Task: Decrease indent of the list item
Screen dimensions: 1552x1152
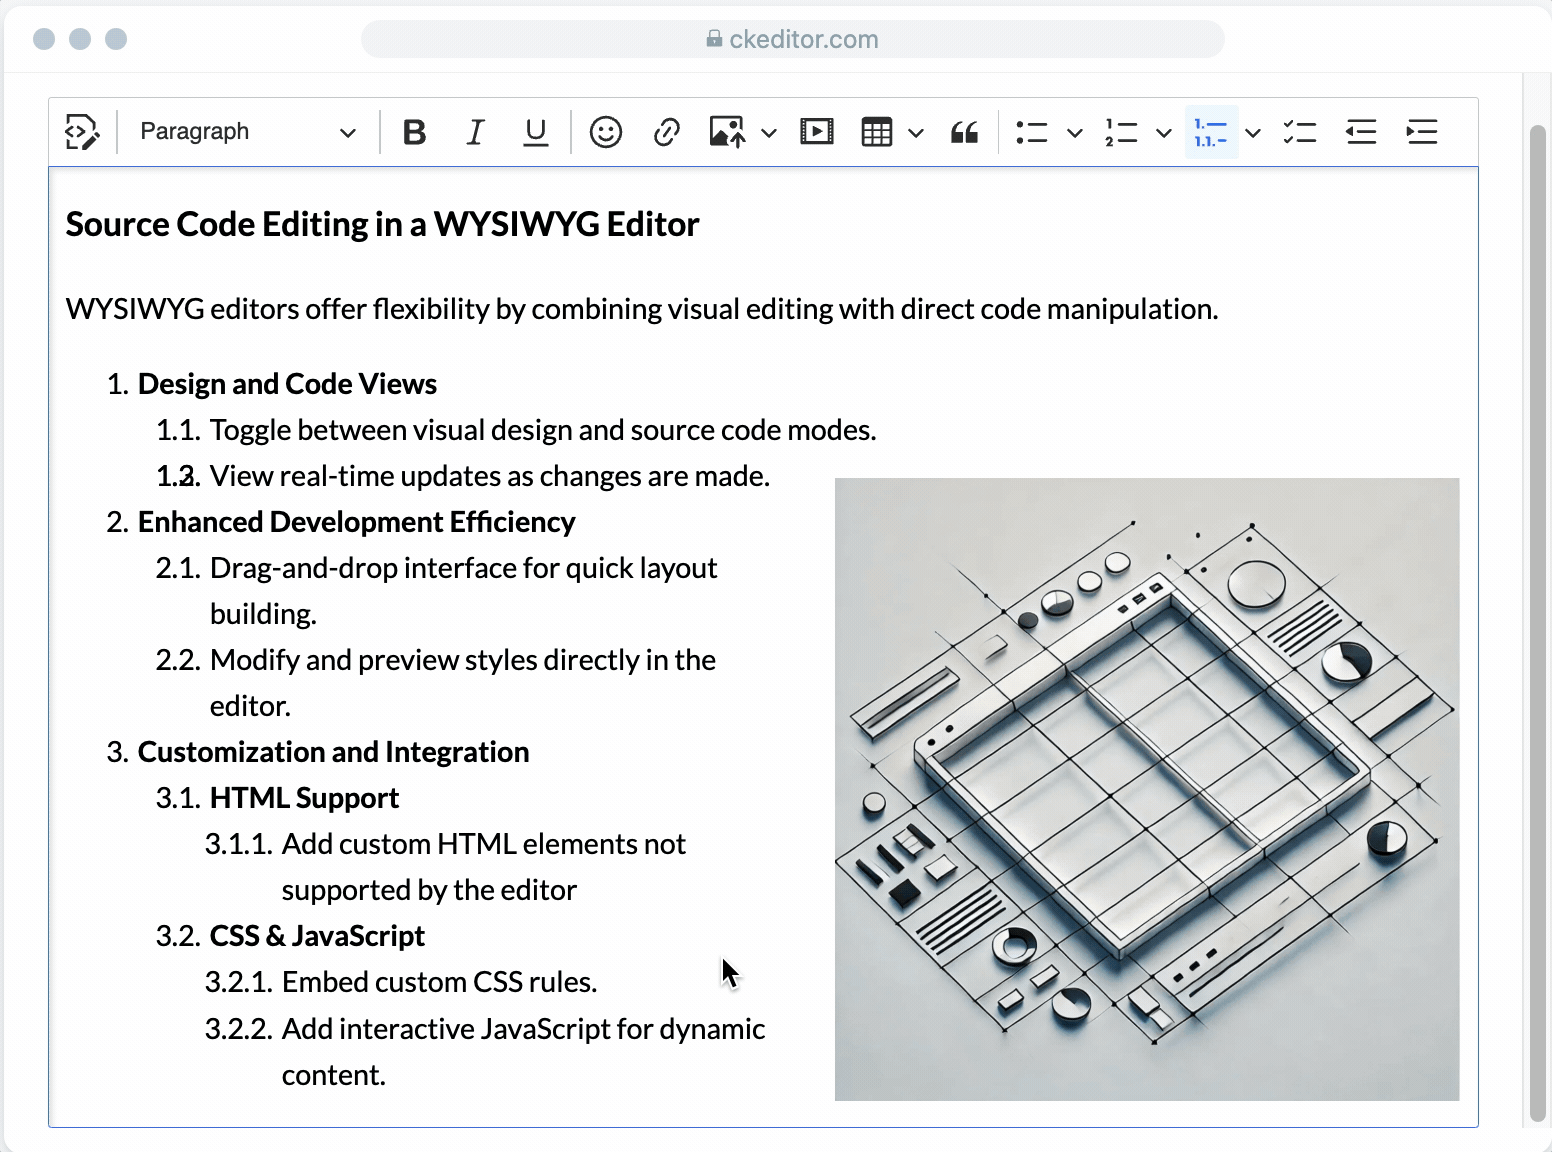Action: tap(1361, 132)
